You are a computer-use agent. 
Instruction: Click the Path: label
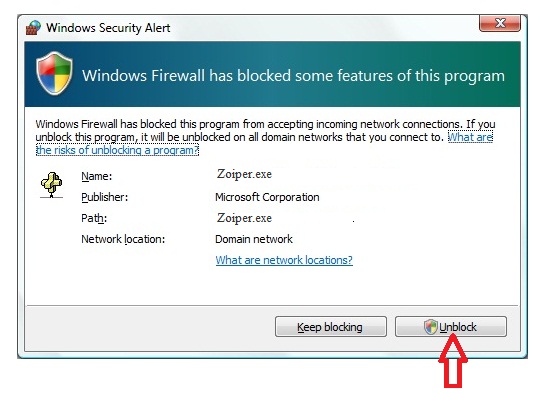click(94, 218)
